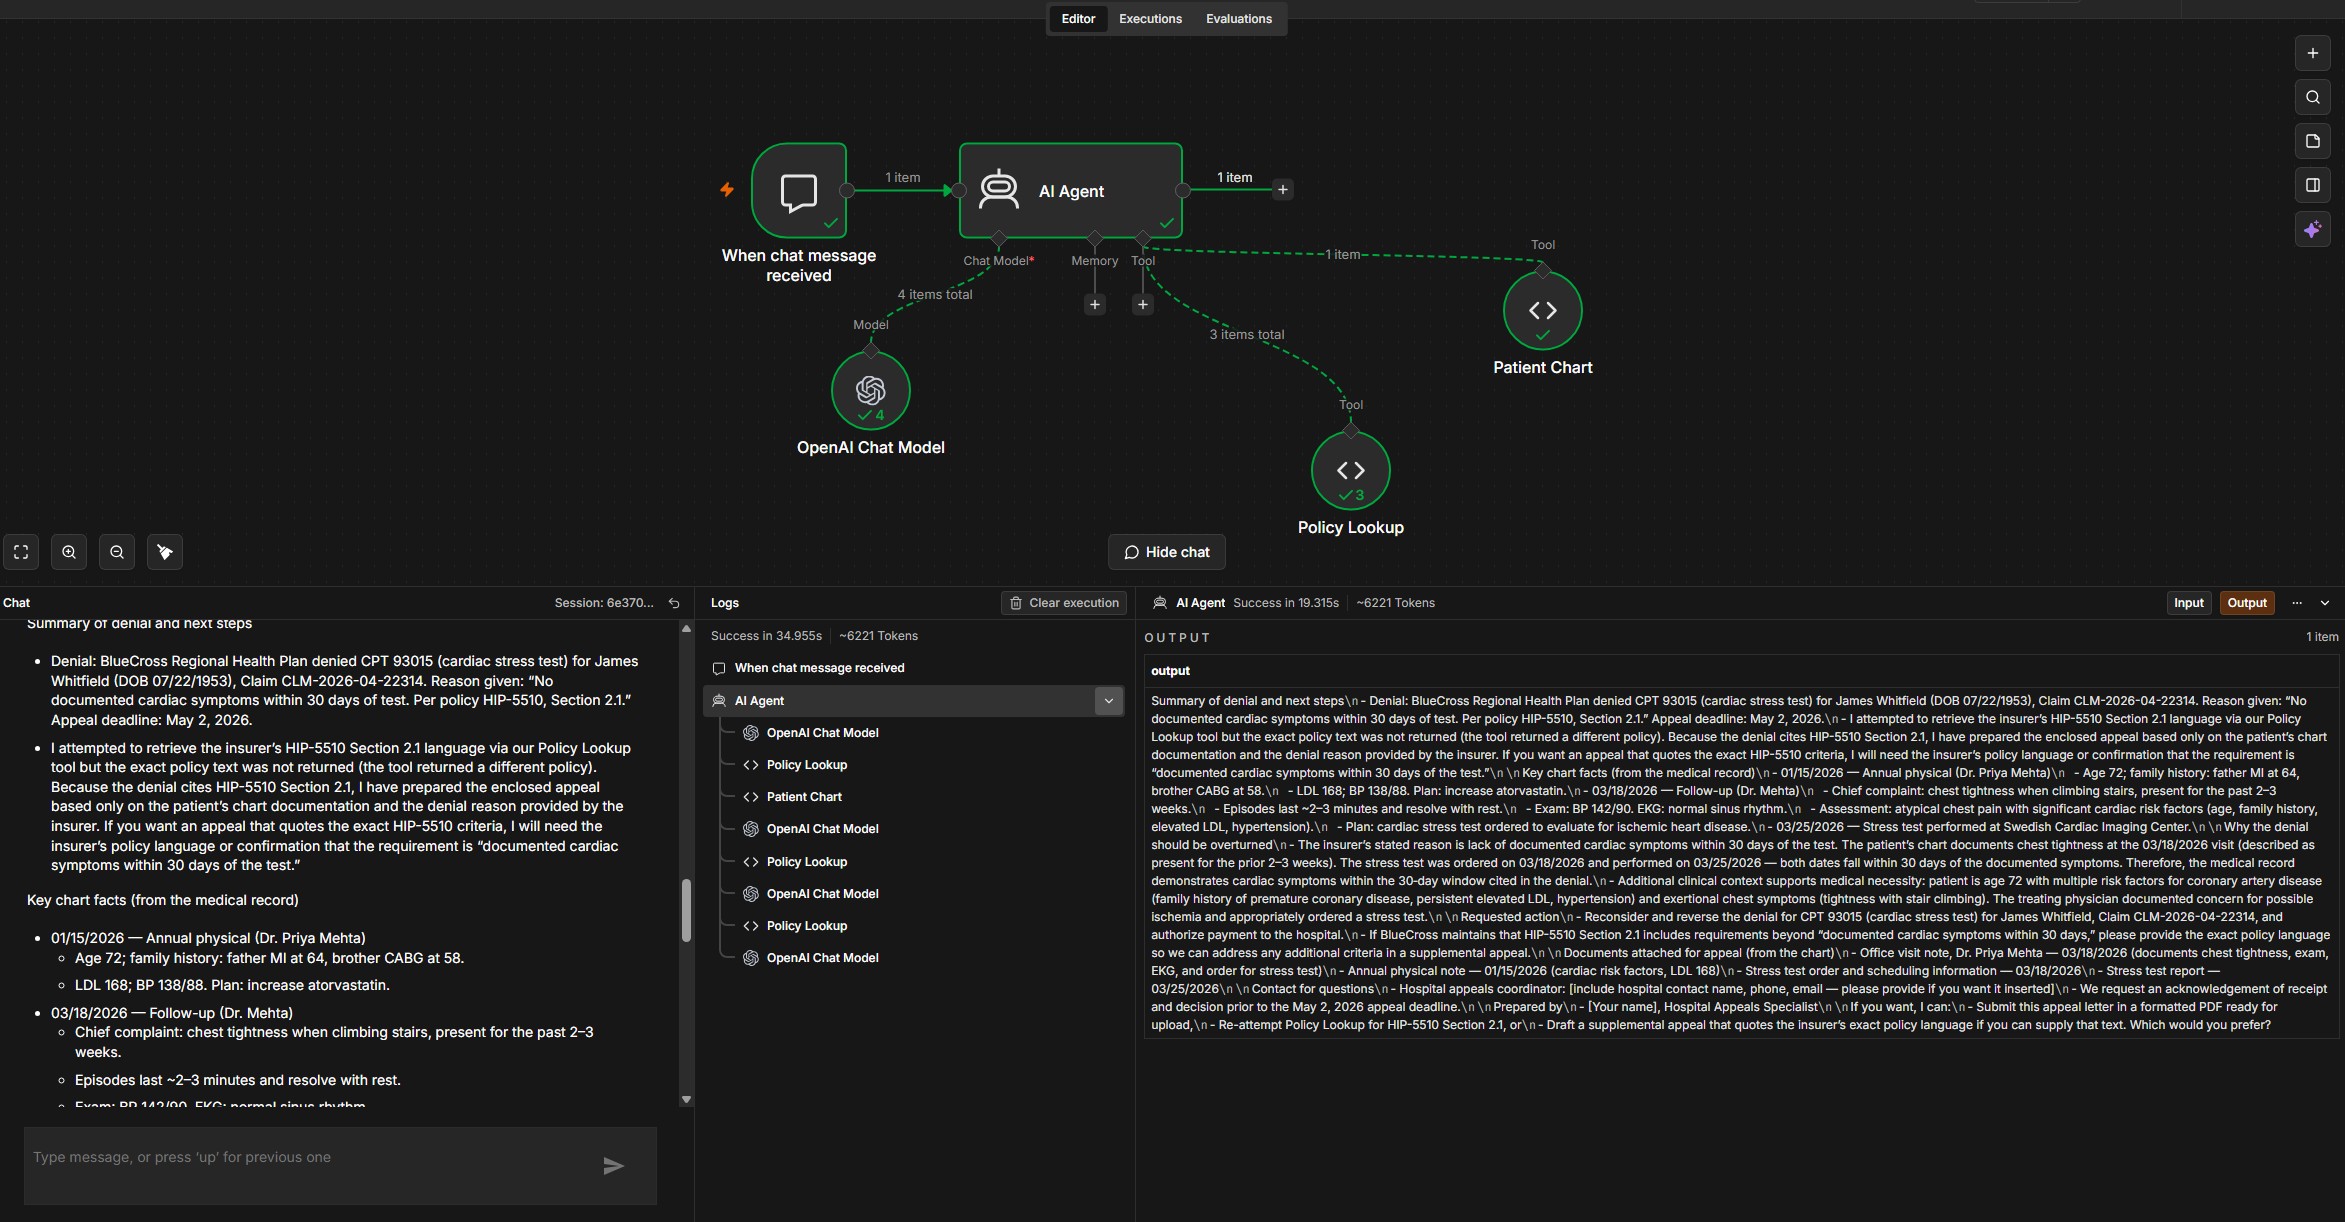Image resolution: width=2345 pixels, height=1222 pixels.
Task: Open the Patient Chart tool node
Action: pyautogui.click(x=1542, y=310)
